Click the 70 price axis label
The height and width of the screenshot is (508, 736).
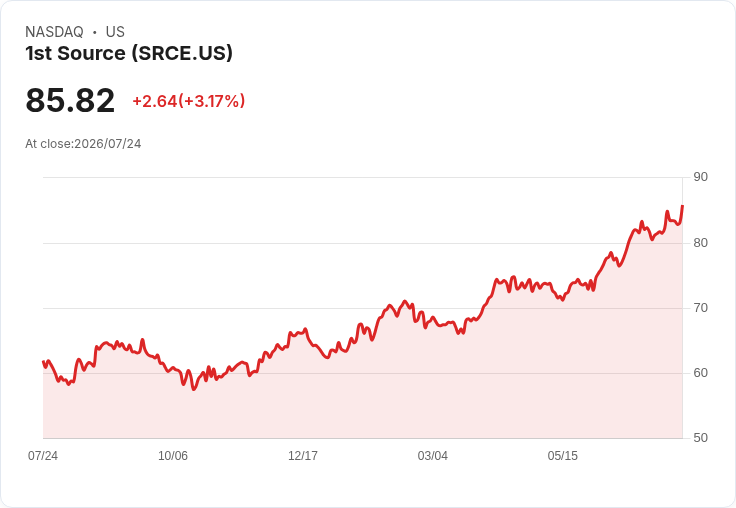pyautogui.click(x=700, y=308)
